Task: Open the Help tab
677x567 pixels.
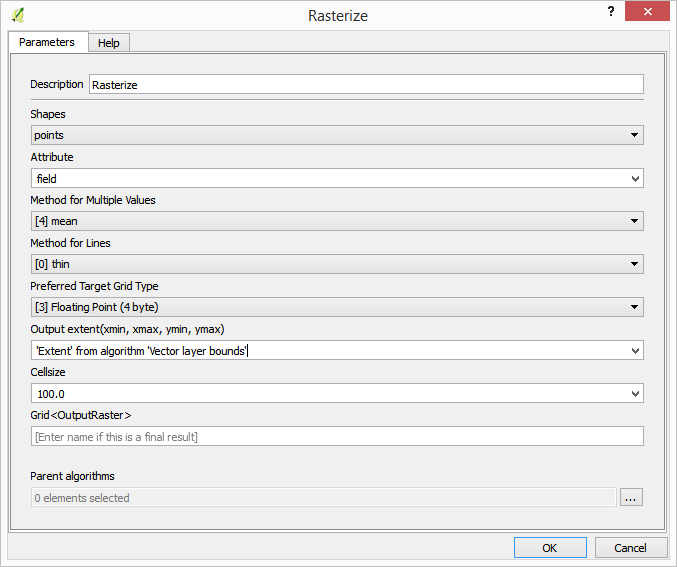Action: click(x=108, y=43)
